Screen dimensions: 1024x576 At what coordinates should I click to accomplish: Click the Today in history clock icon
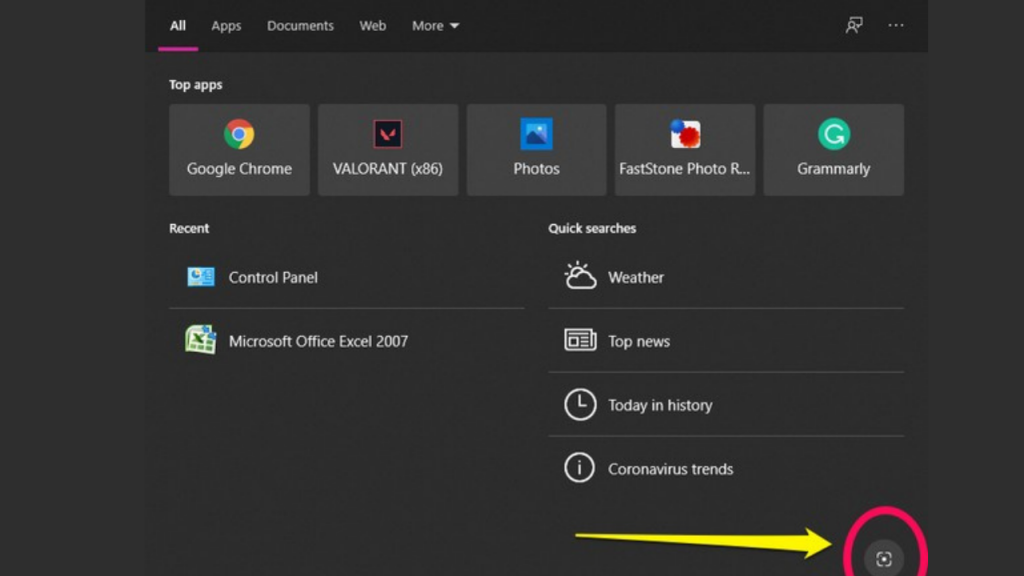pos(580,404)
